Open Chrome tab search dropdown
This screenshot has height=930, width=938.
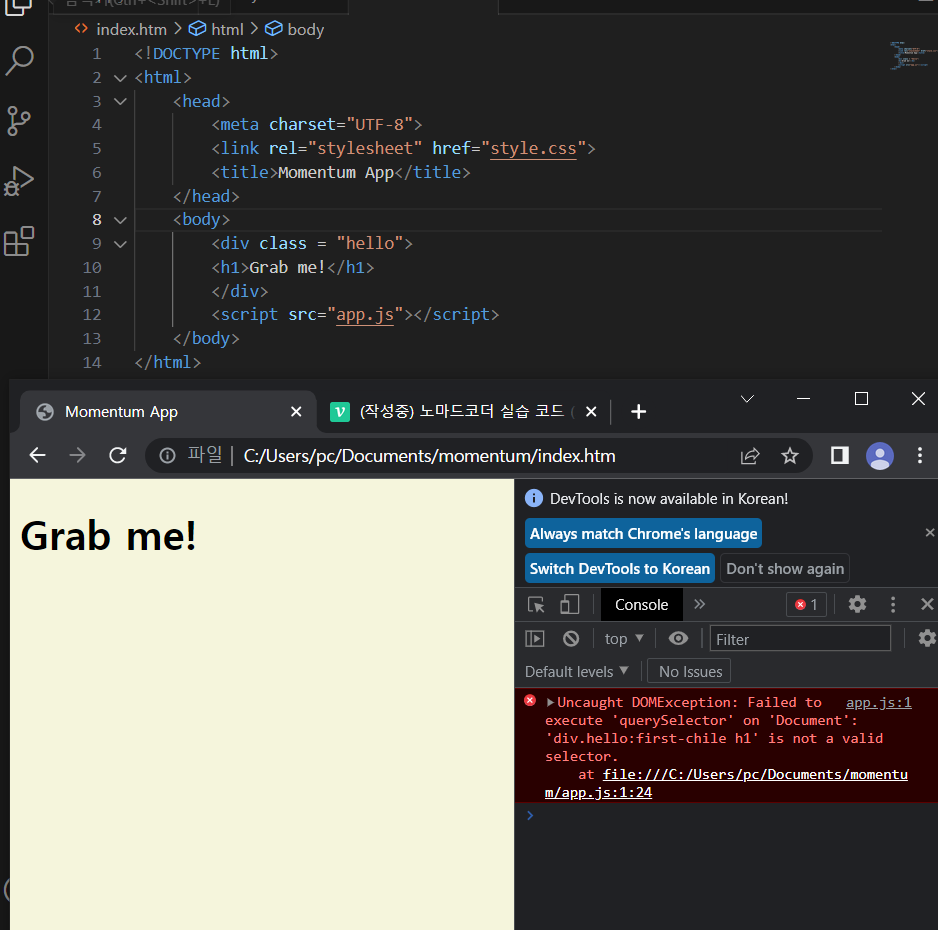coord(747,399)
